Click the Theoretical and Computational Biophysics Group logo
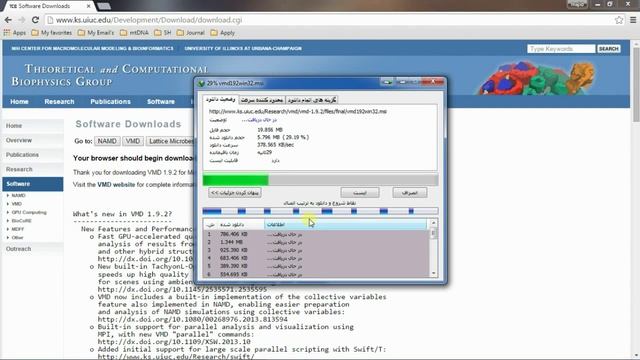640x360 pixels. click(109, 76)
